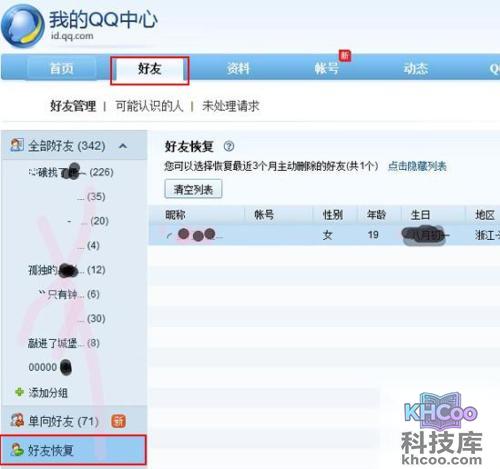This screenshot has width=500, height=469.
Task: Open 好友管理 sub-navigation link
Action: click(x=73, y=106)
